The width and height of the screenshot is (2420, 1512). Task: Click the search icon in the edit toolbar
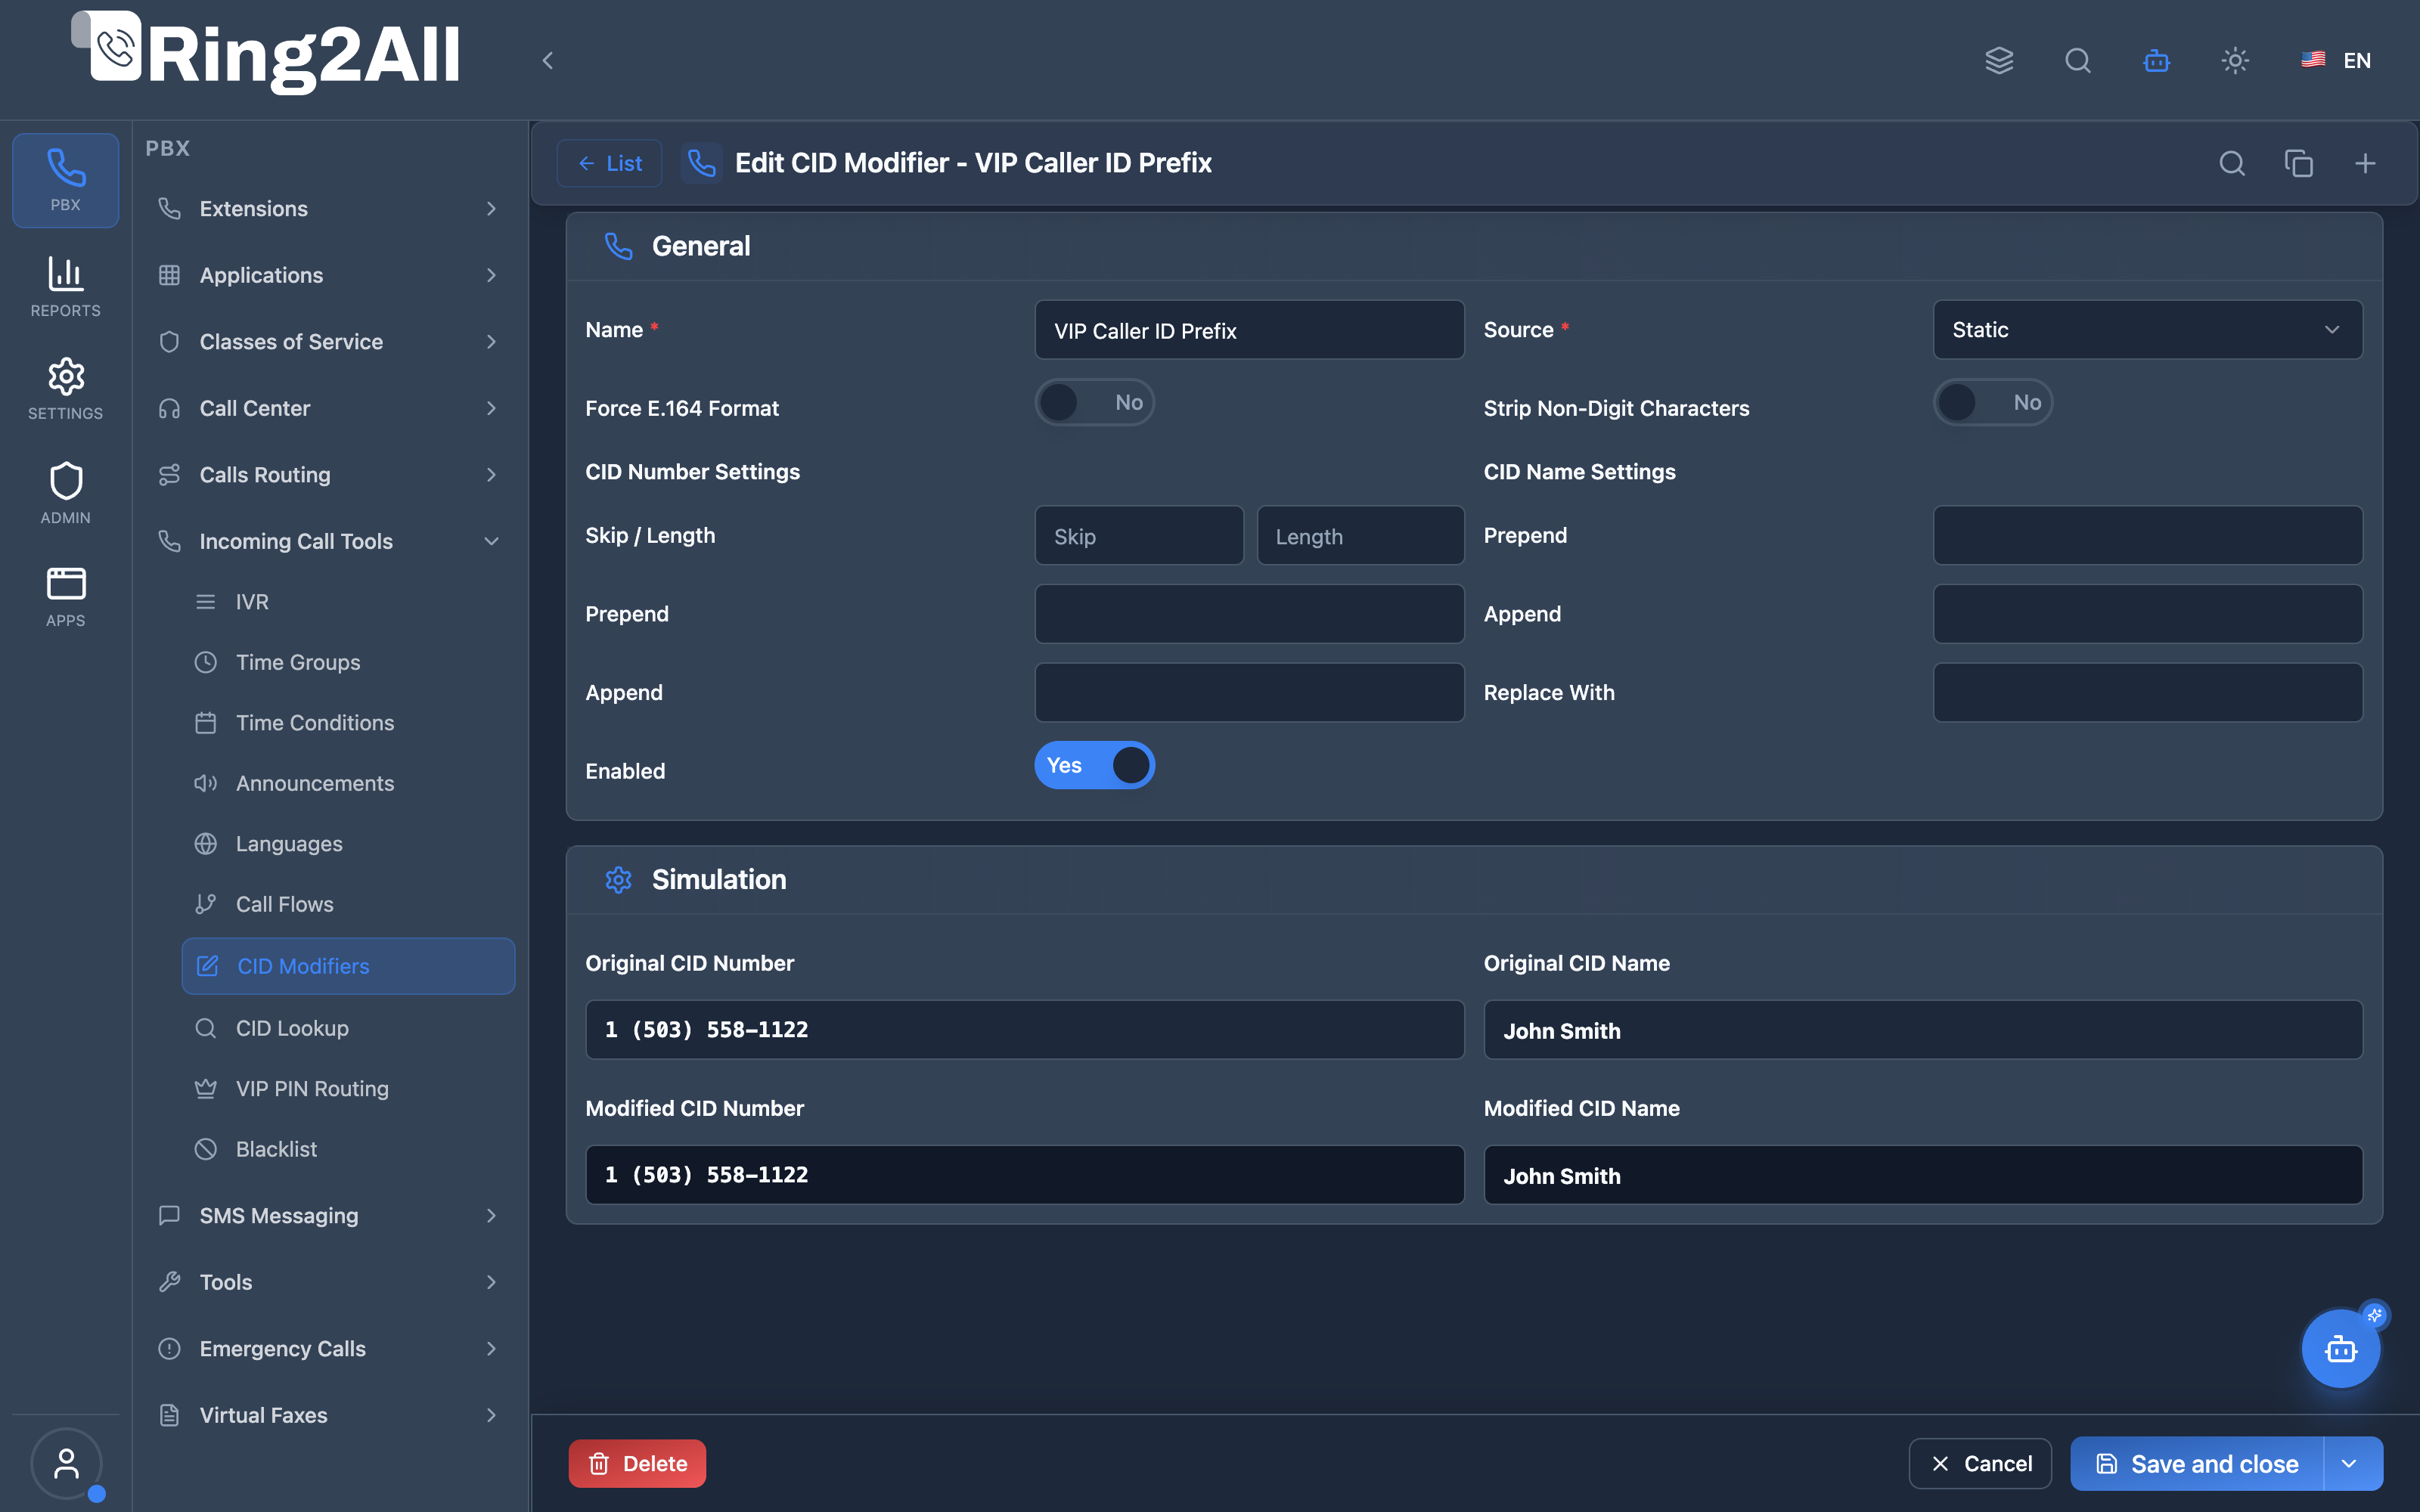click(2232, 163)
